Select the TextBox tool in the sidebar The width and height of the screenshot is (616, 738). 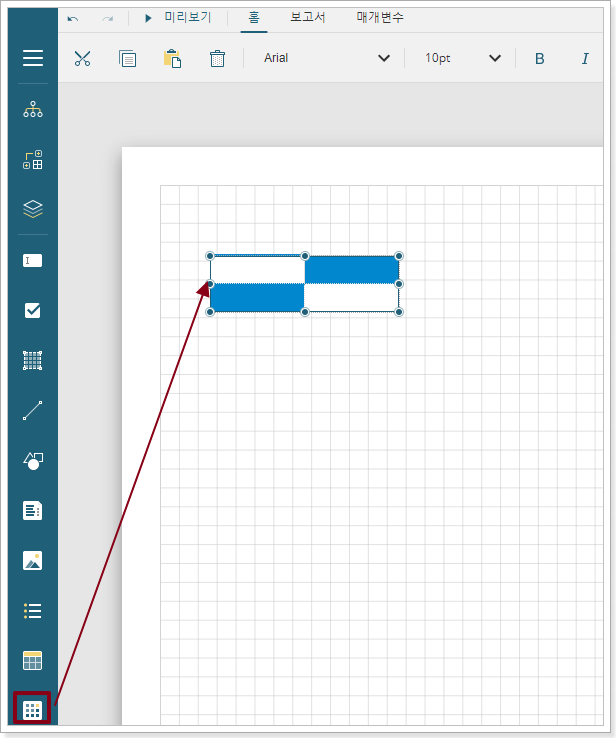pos(33,260)
